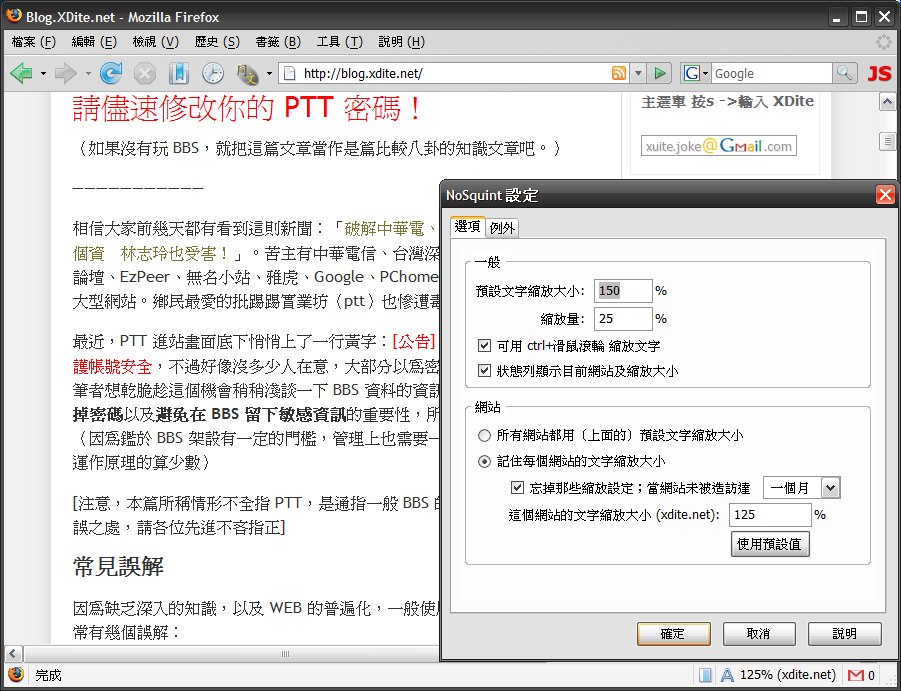Viewport: 901px width, 691px height.
Task: Open the 工具 (T) menu
Action: pyautogui.click(x=339, y=41)
